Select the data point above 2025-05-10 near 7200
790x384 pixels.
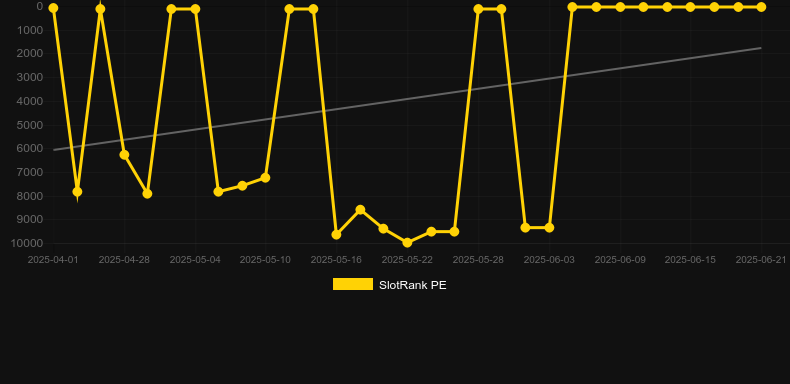(x=266, y=178)
